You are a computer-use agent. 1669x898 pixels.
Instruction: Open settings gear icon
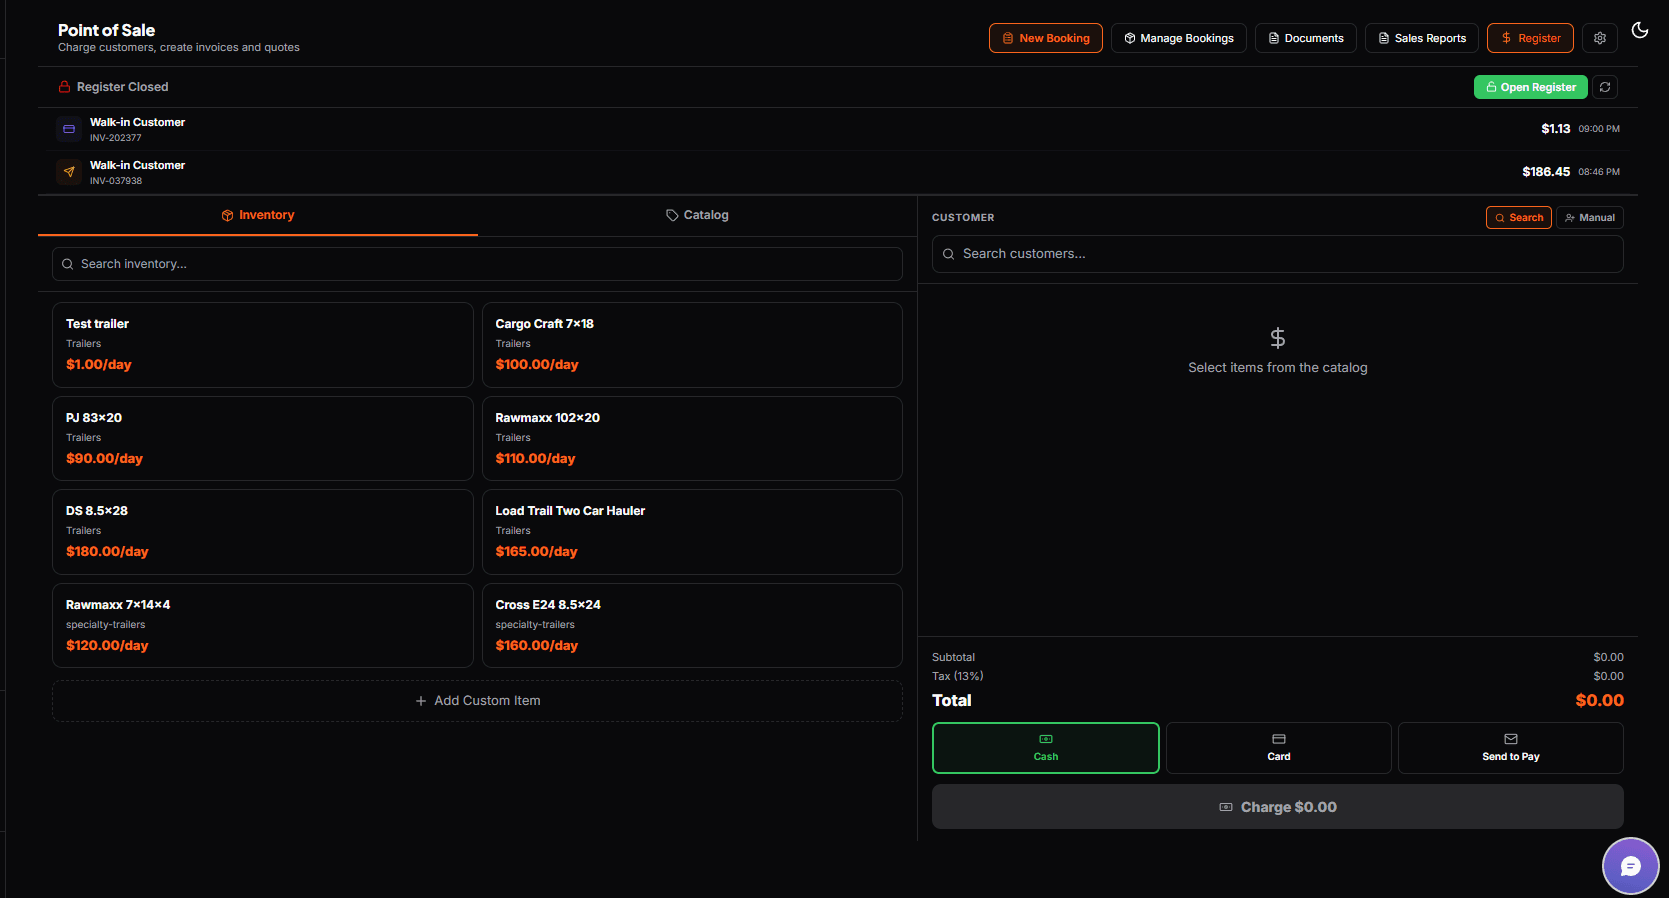(1599, 38)
